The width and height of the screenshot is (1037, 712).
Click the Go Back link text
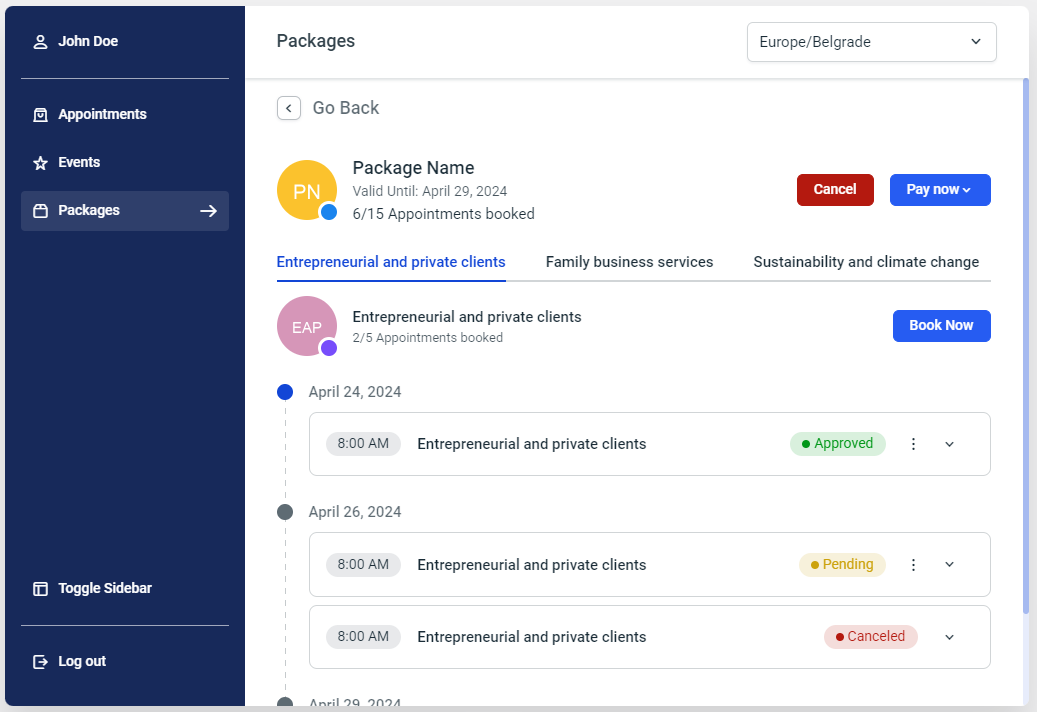point(346,108)
